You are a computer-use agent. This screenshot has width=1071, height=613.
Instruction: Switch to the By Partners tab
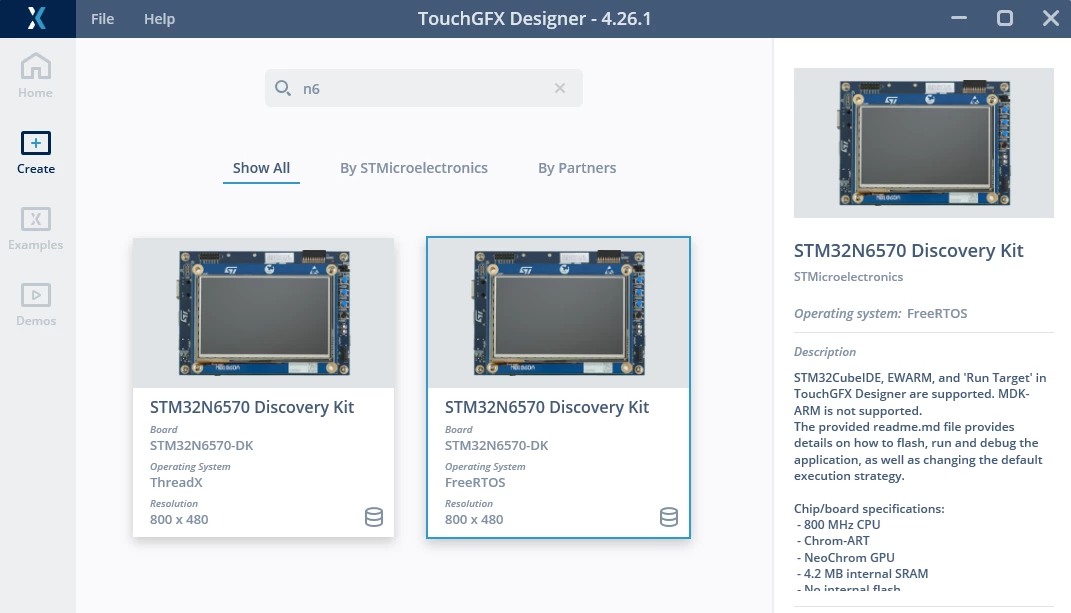577,168
